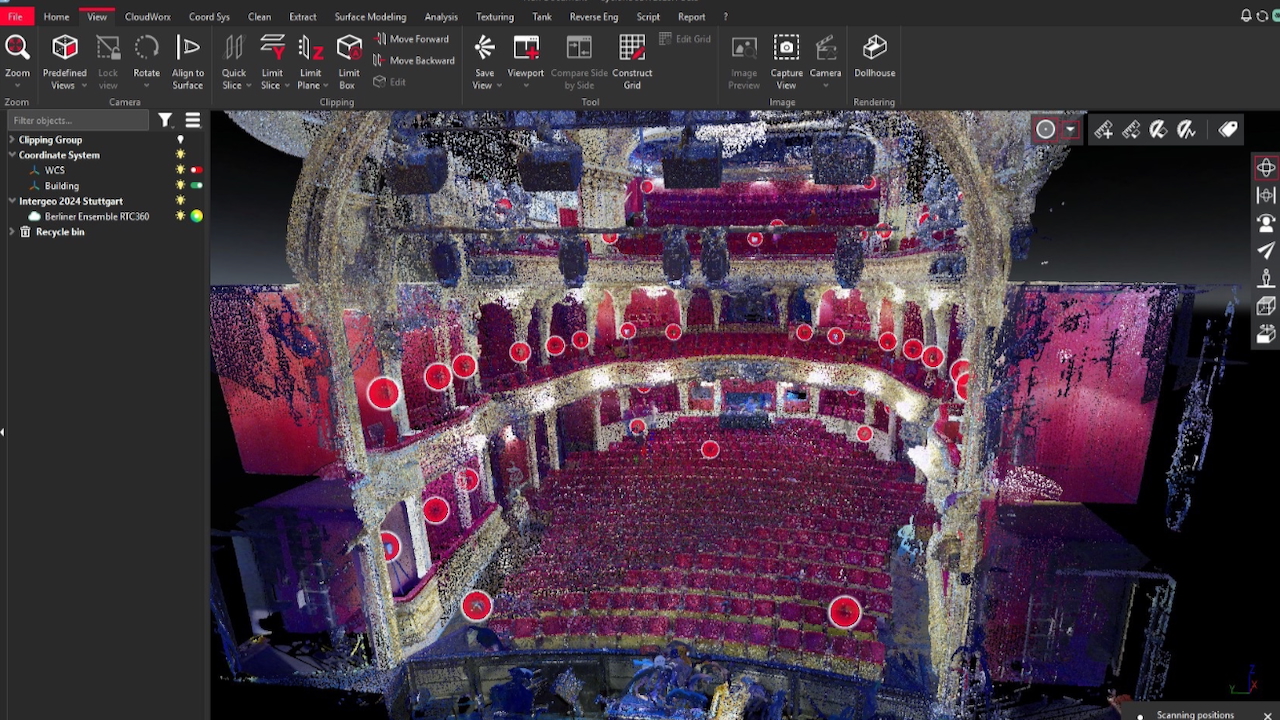Toggle the WCS coordinate system red switch
Image resolution: width=1280 pixels, height=720 pixels.
[x=196, y=170]
